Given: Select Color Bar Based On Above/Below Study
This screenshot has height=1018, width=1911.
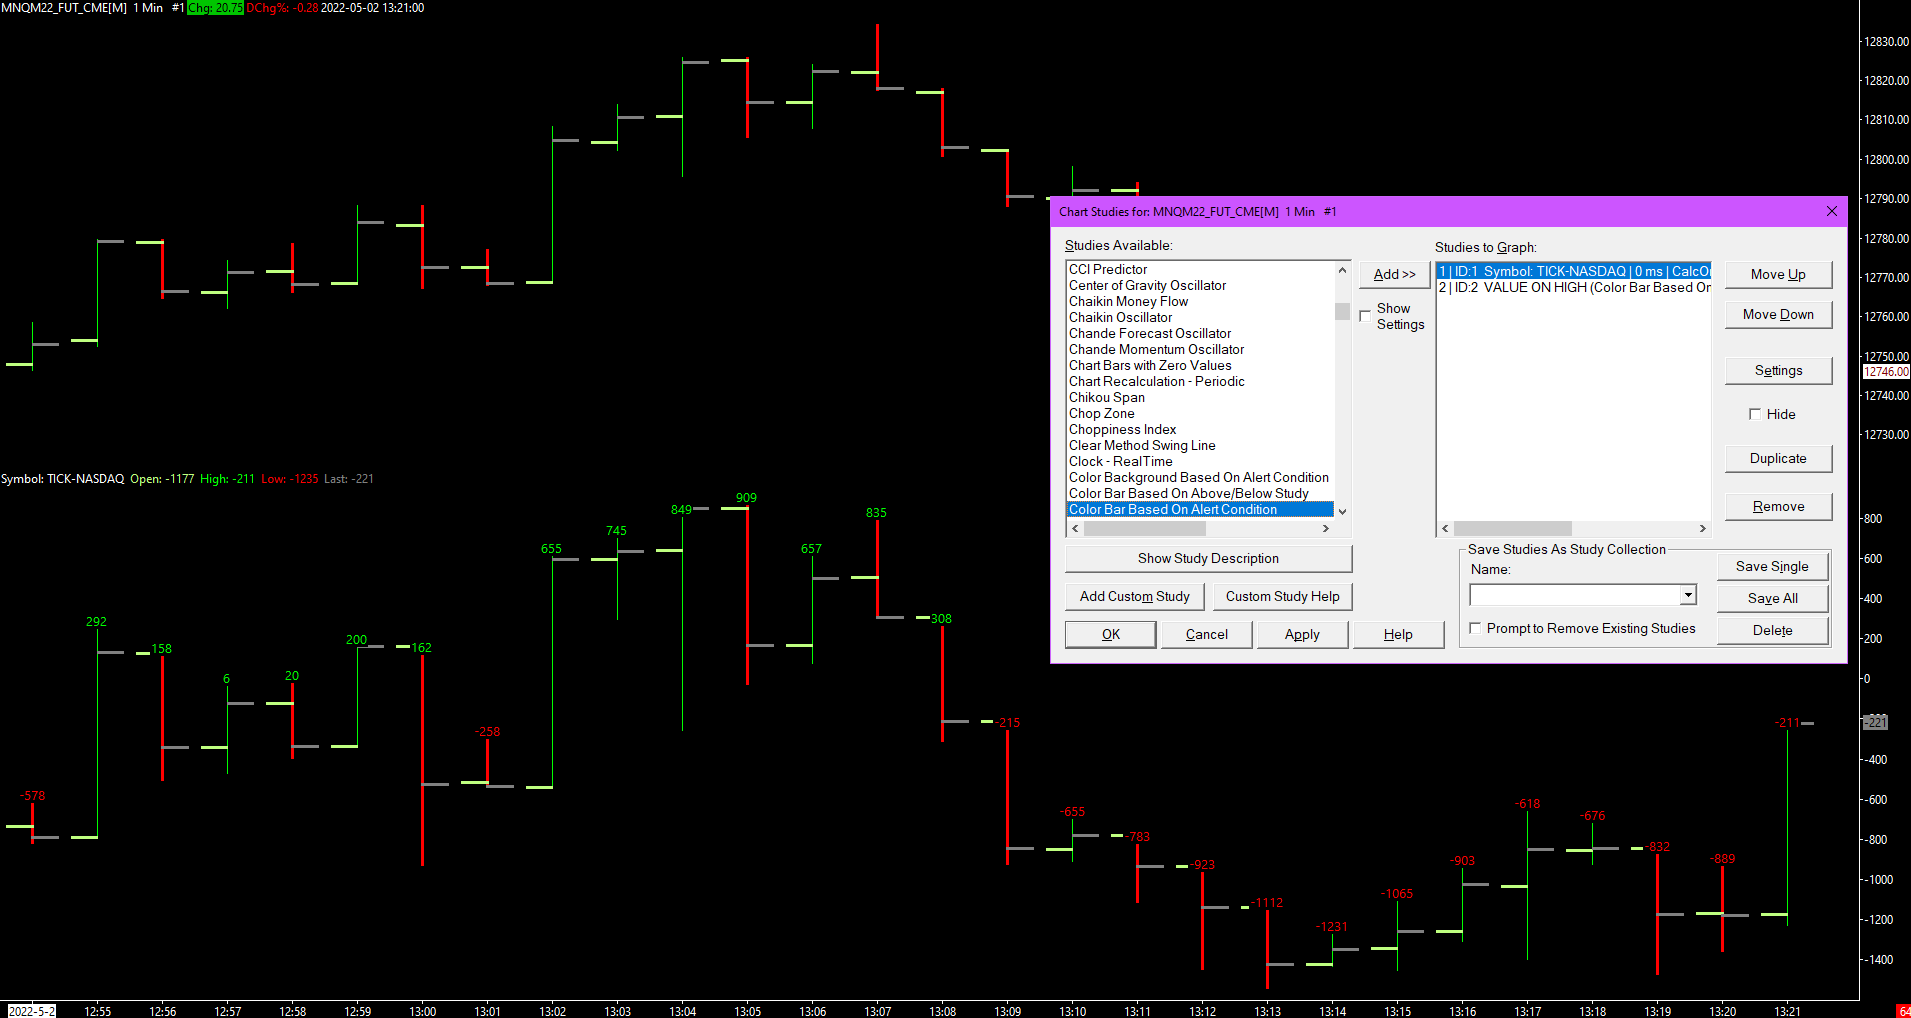Looking at the screenshot, I should [x=1200, y=493].
